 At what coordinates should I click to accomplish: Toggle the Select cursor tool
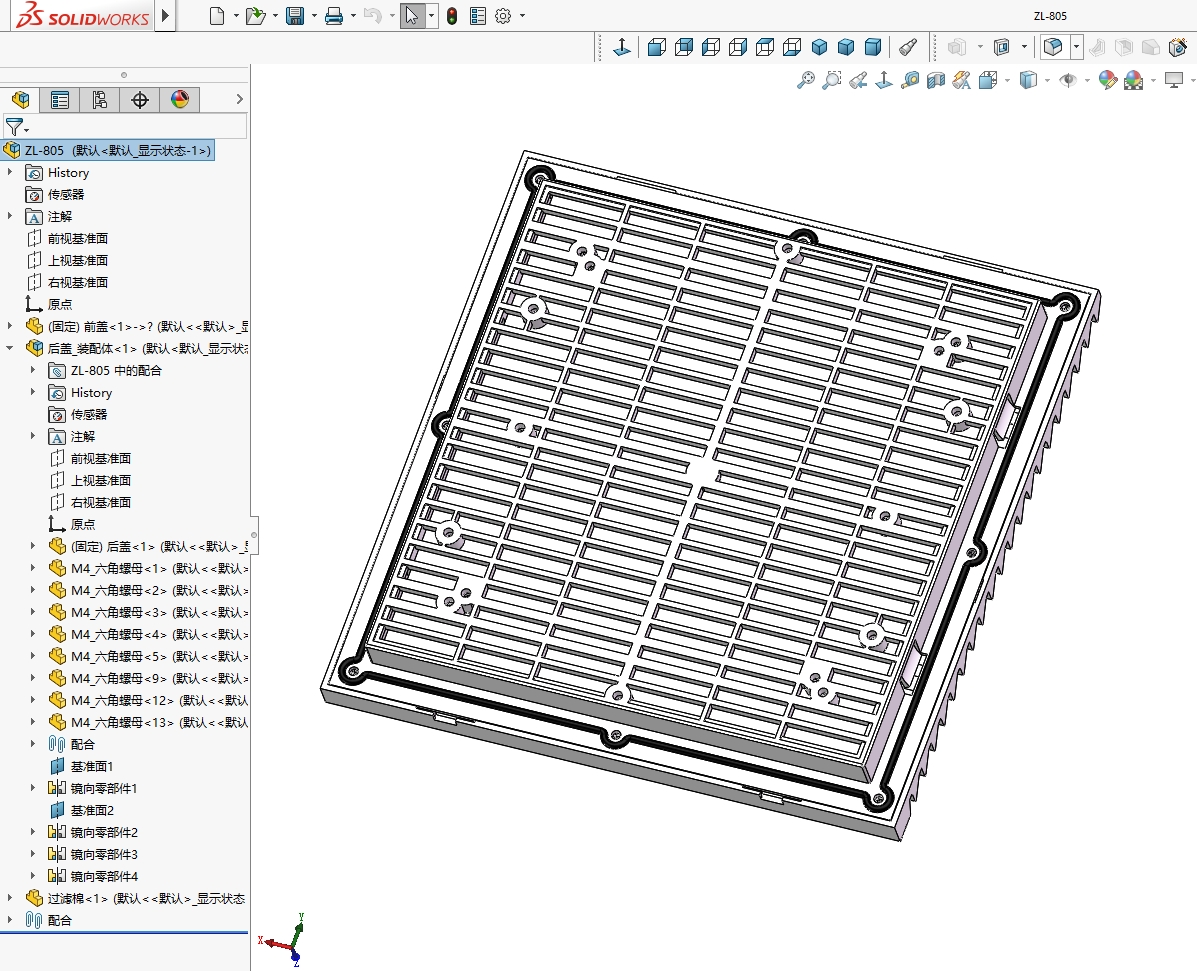pos(411,16)
